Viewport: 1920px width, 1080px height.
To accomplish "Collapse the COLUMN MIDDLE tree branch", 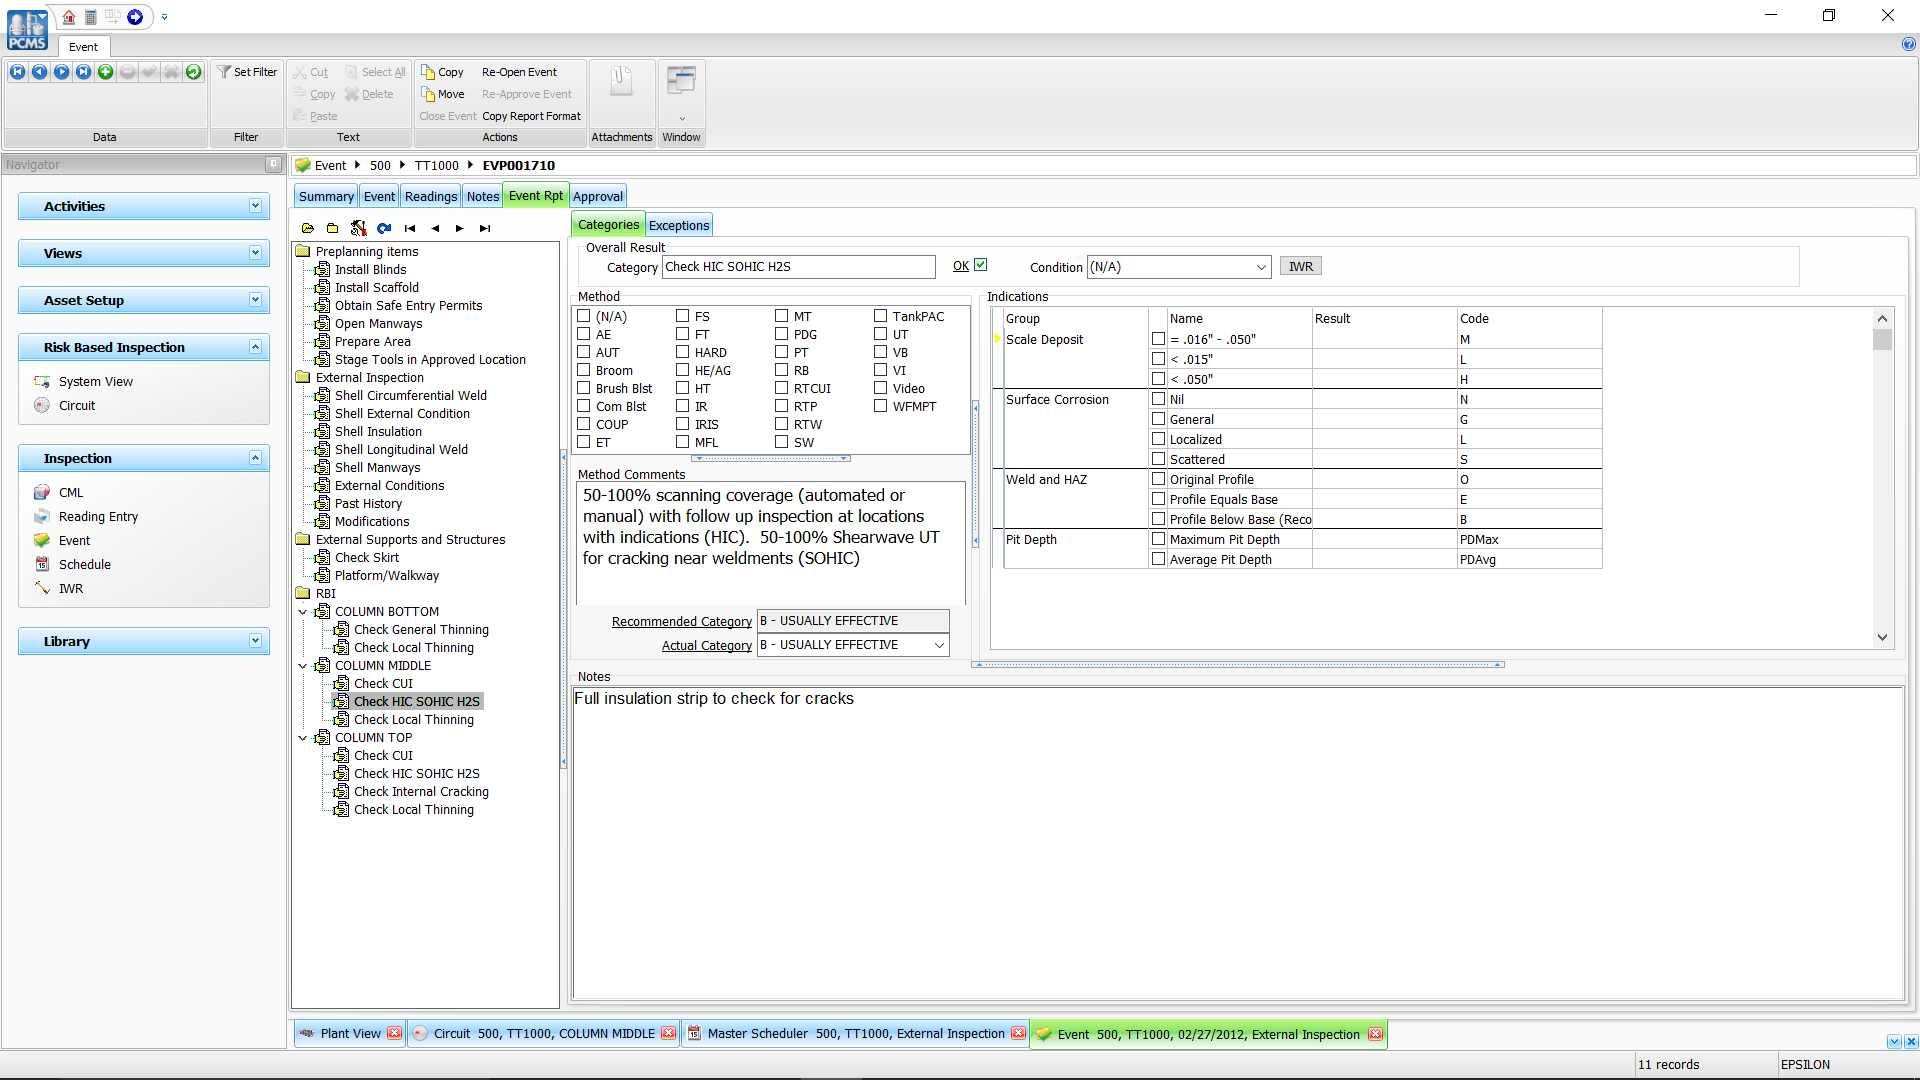I will click(304, 665).
